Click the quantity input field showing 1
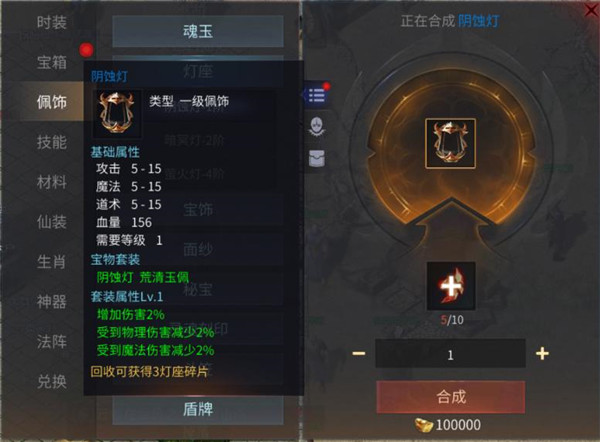Viewport: 600px width, 442px height. coord(450,354)
